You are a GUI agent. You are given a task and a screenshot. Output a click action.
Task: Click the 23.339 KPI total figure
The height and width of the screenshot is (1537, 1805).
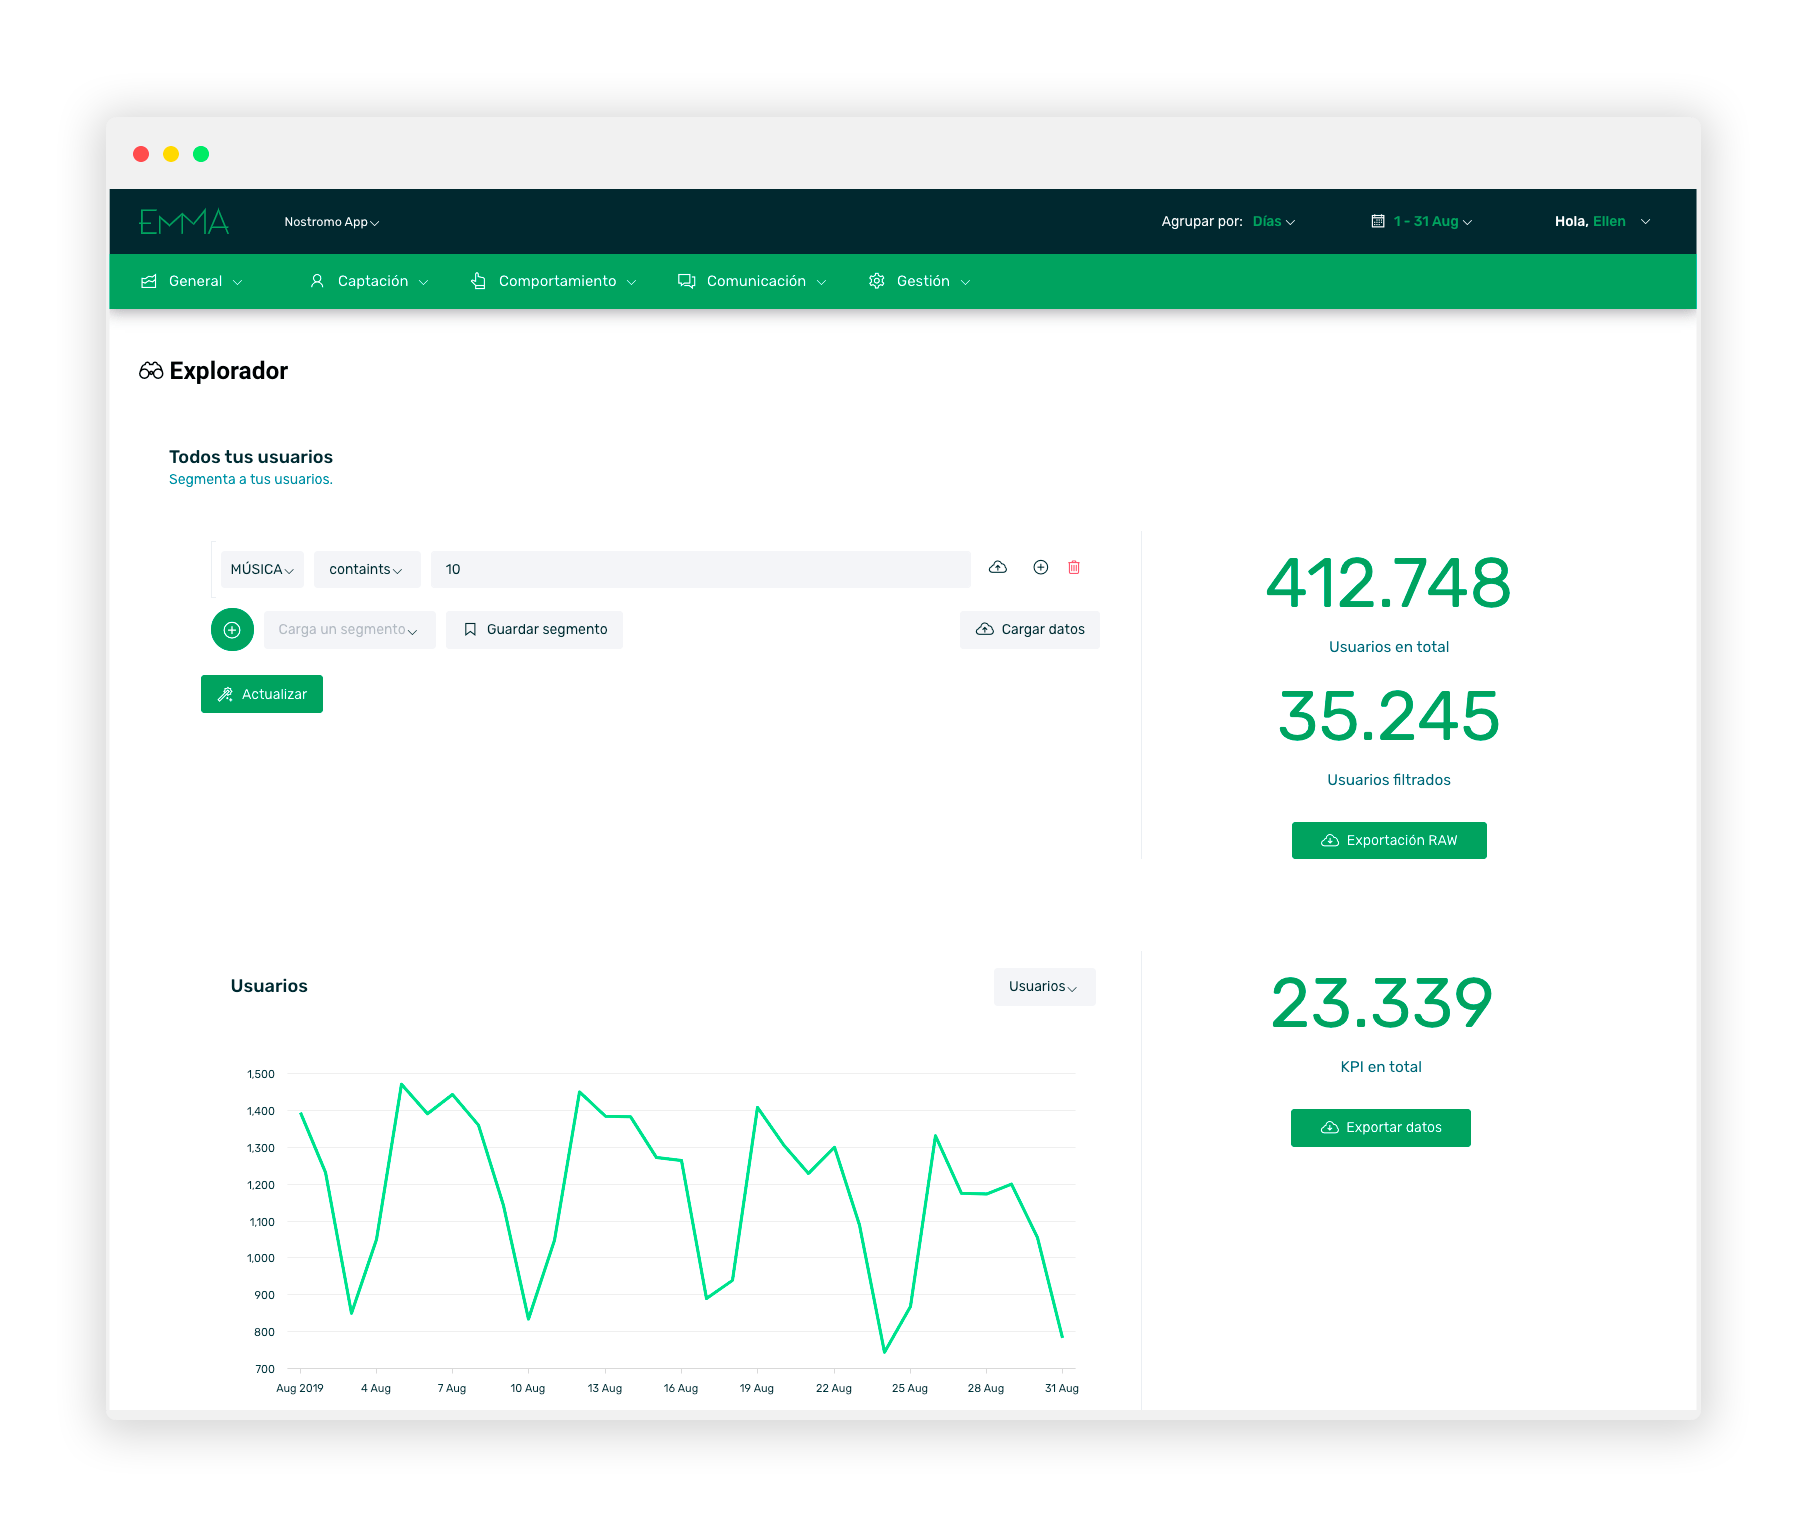(1381, 1003)
